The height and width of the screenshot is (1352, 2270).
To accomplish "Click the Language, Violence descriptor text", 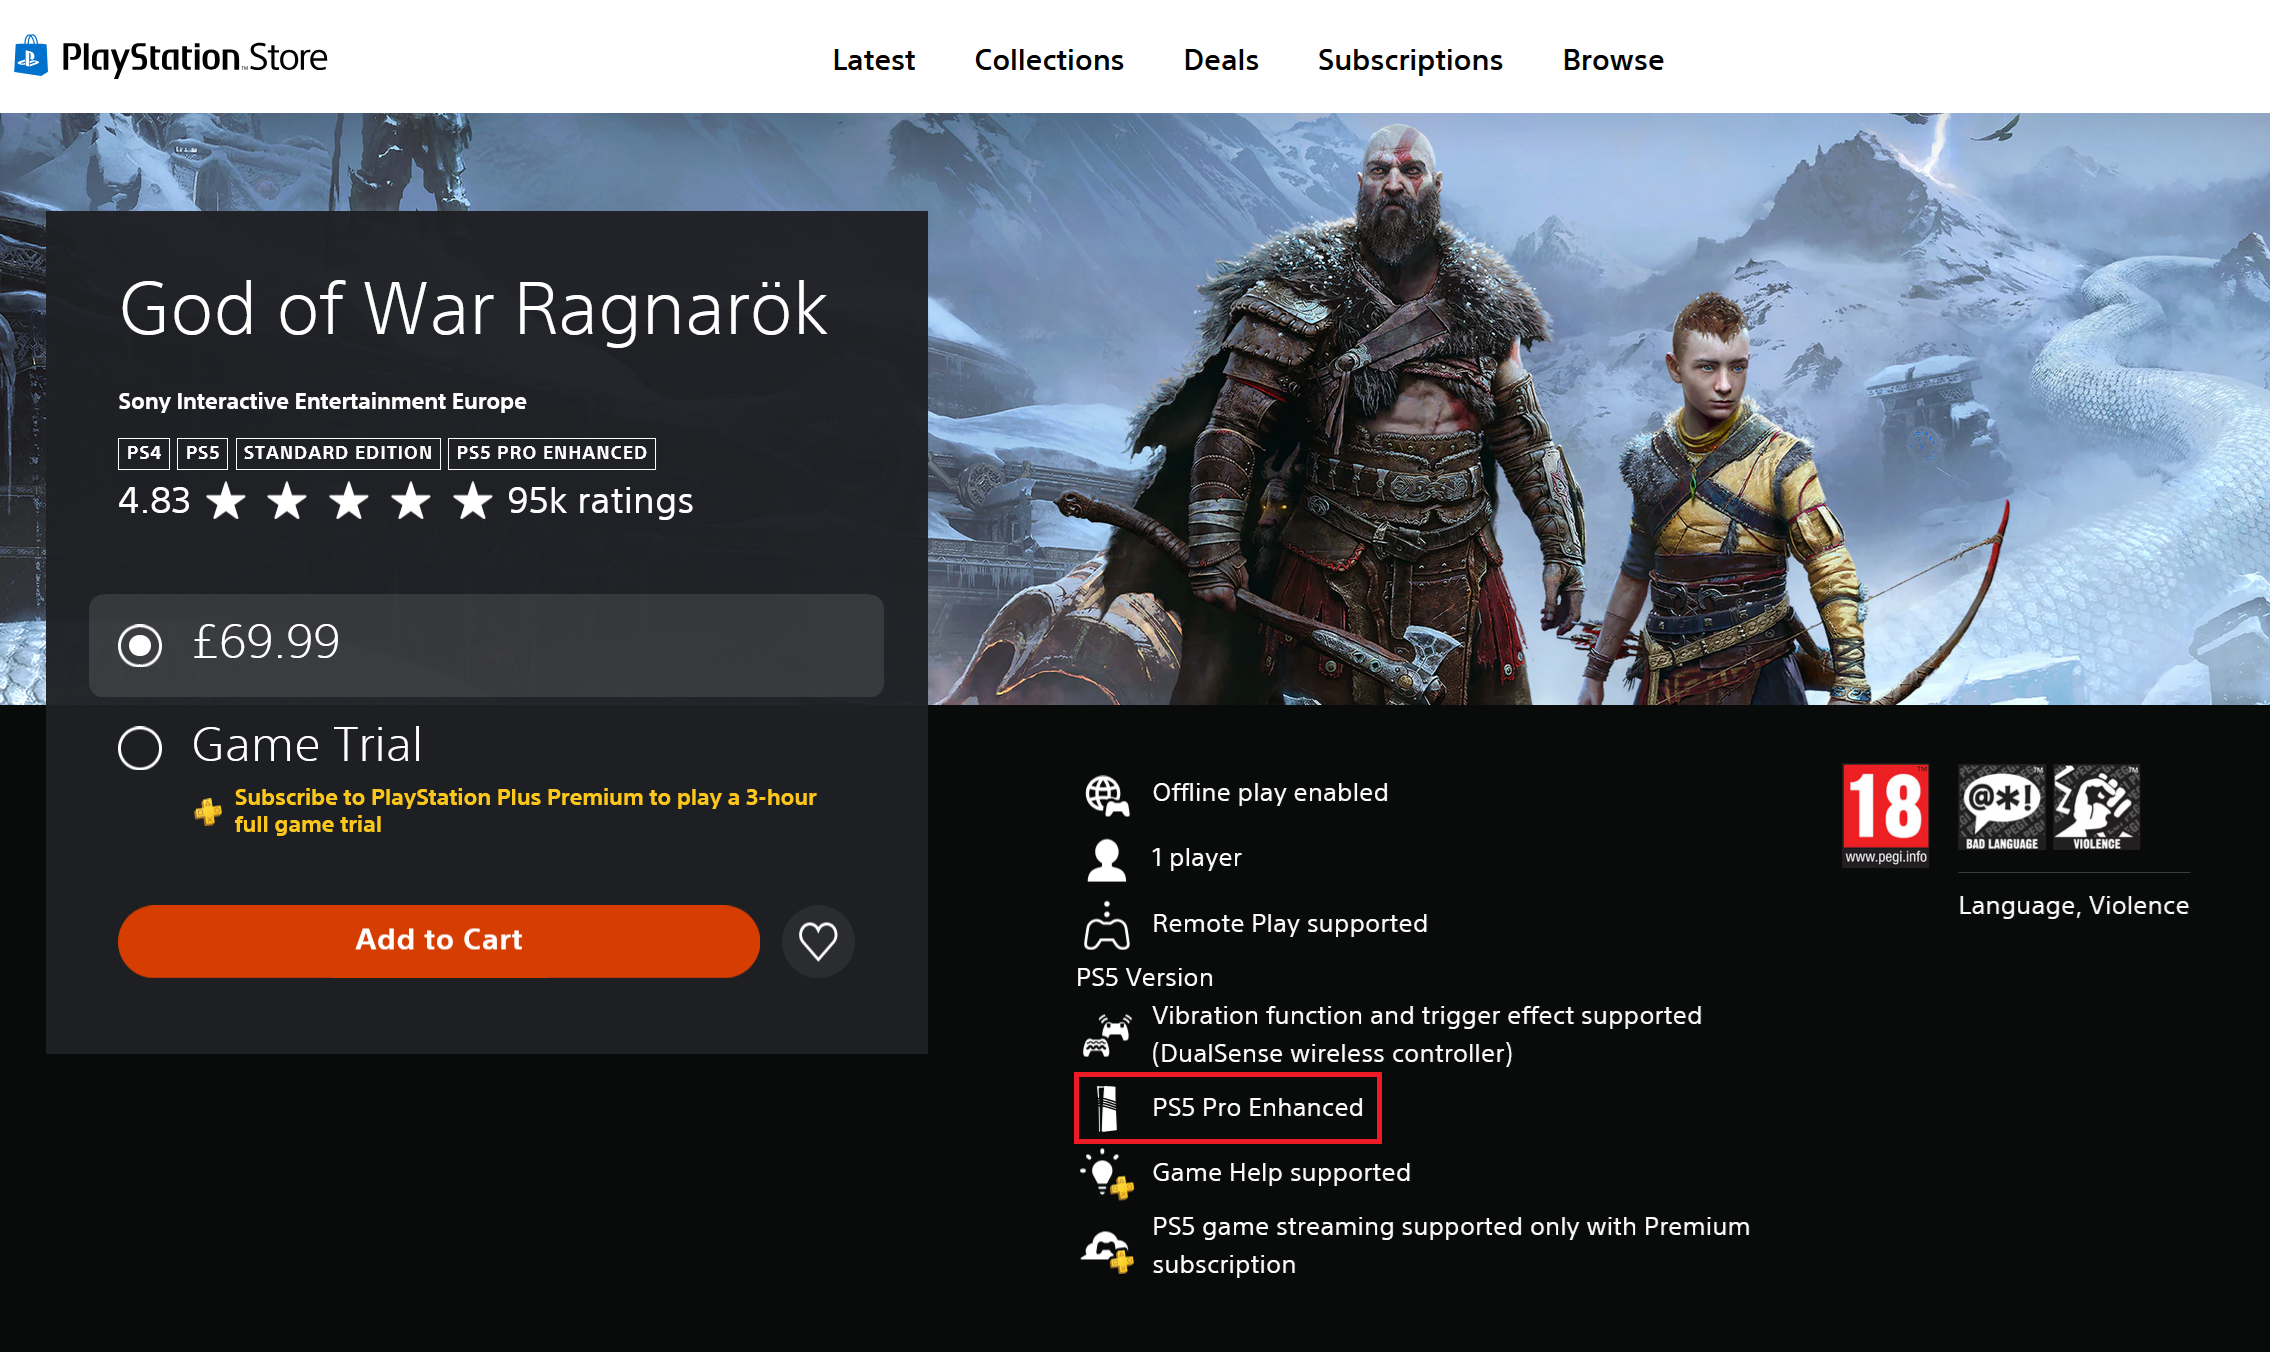I will tap(2074, 906).
